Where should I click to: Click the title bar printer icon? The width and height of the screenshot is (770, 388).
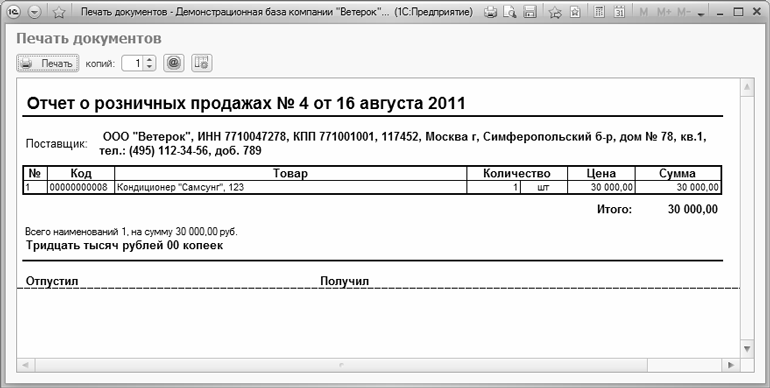(491, 12)
